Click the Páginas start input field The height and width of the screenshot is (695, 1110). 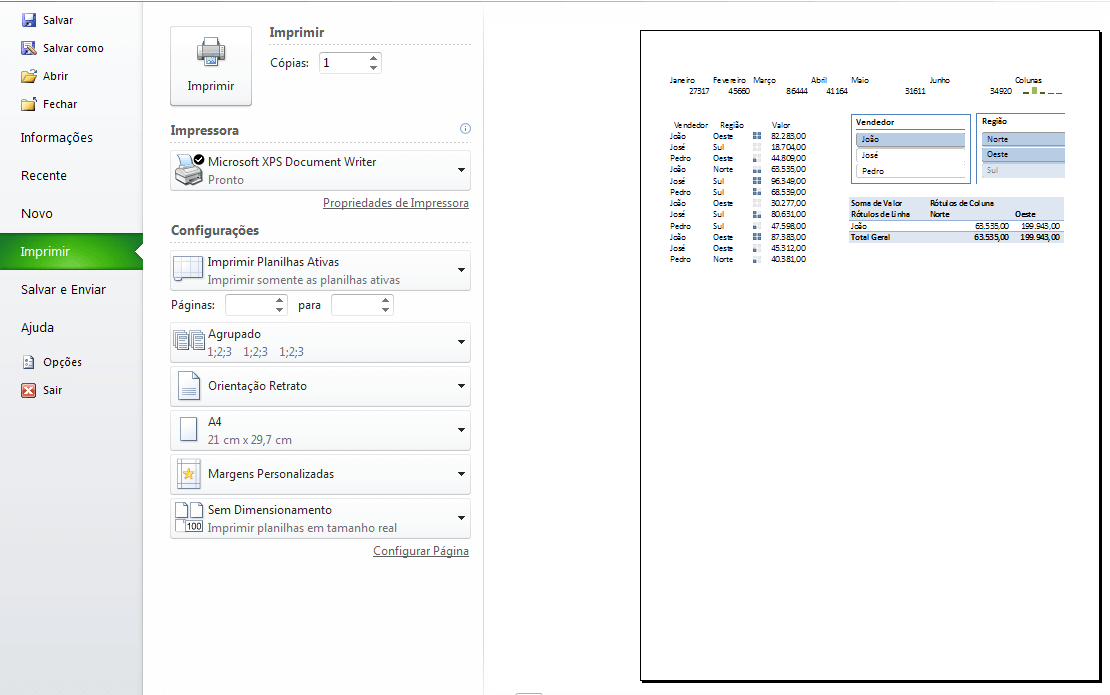pos(250,305)
